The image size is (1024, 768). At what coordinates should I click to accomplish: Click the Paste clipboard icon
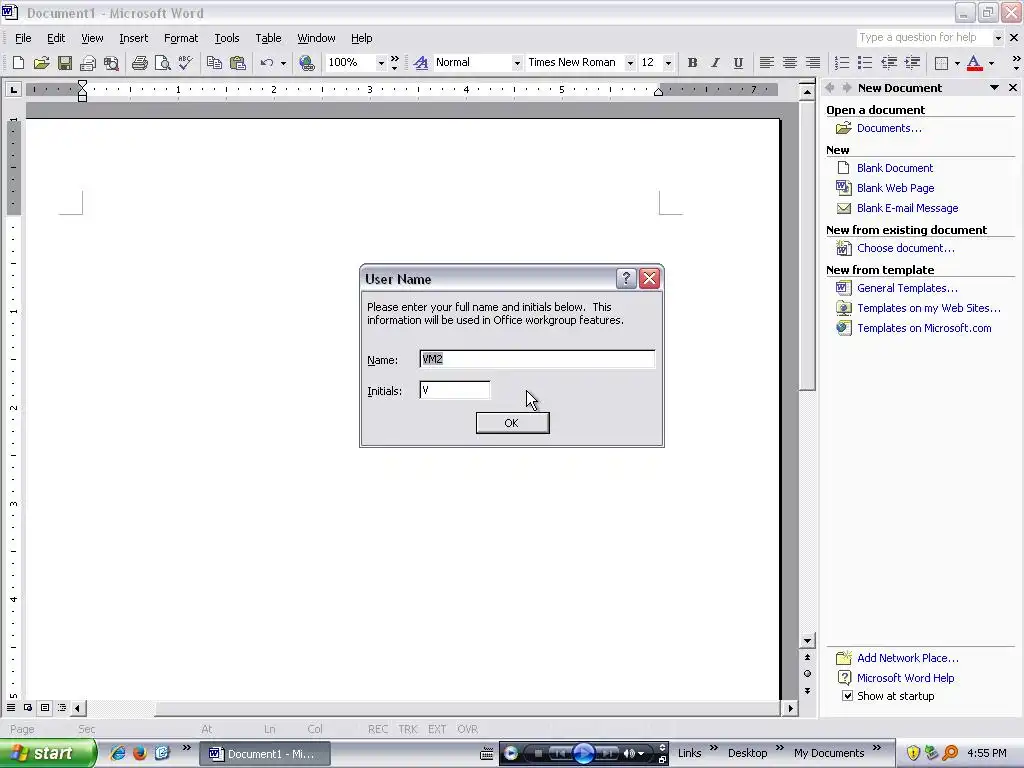(x=238, y=63)
